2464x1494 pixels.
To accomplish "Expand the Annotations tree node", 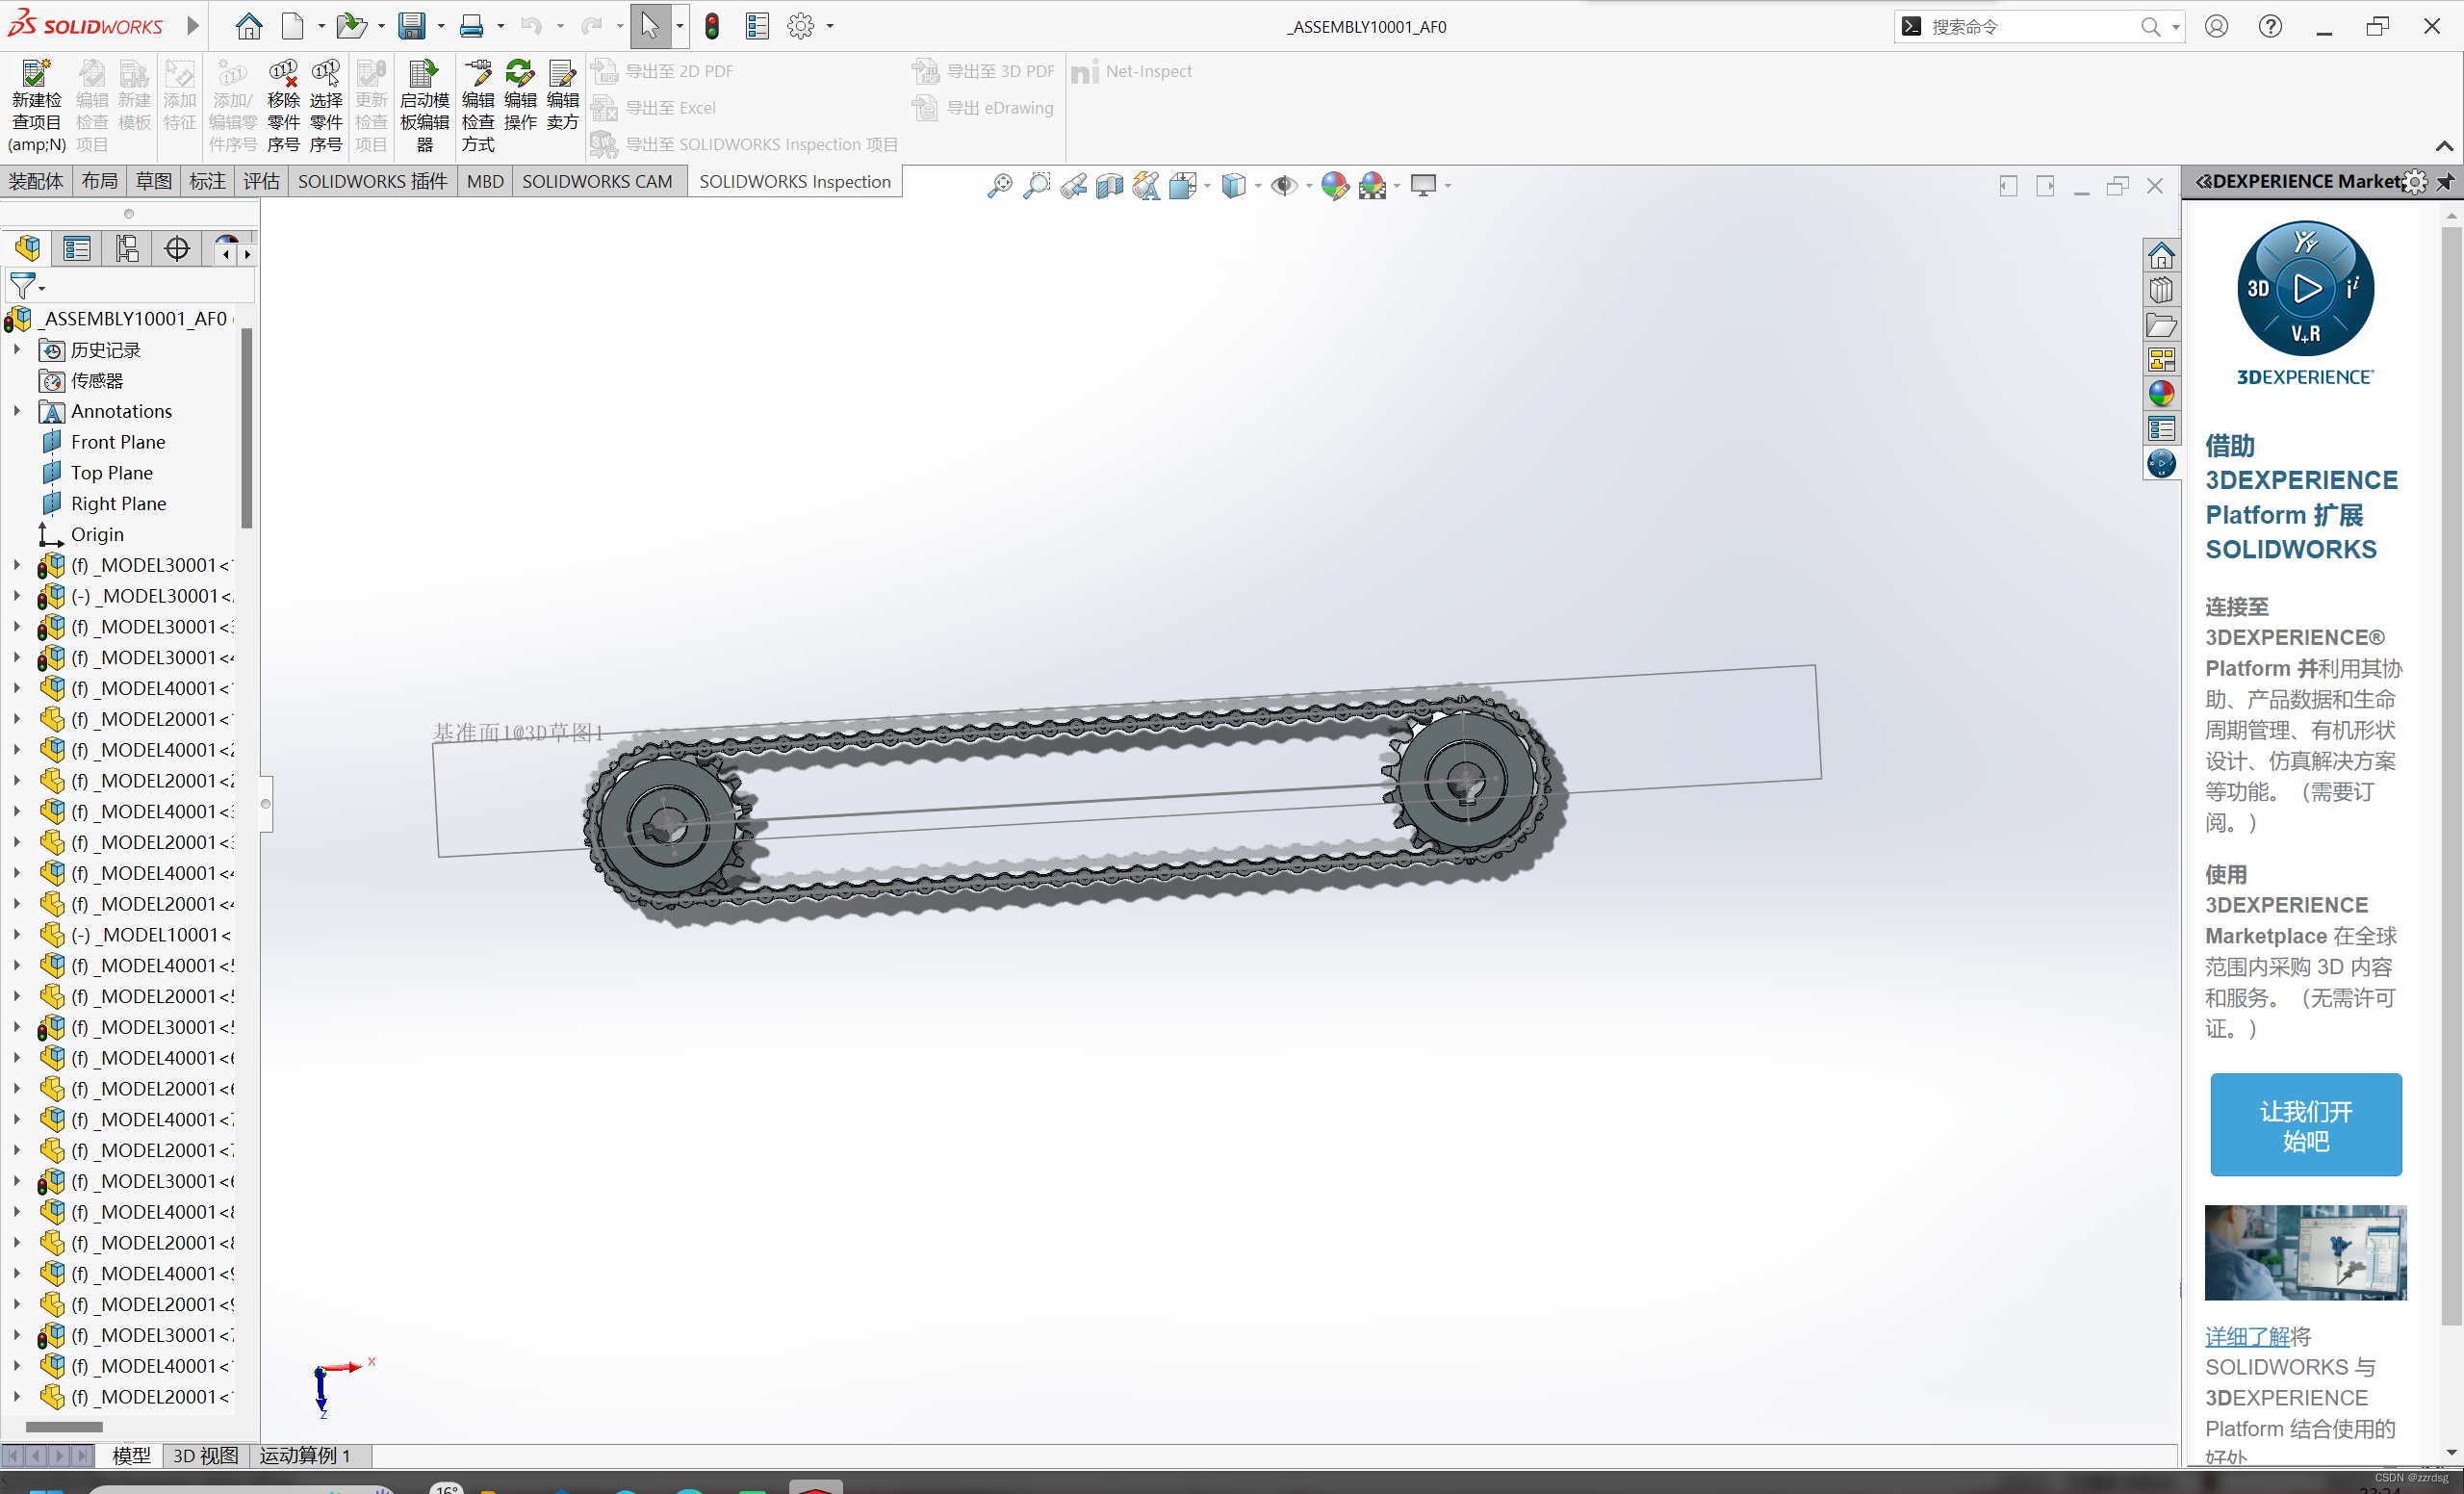I will tap(16, 411).
